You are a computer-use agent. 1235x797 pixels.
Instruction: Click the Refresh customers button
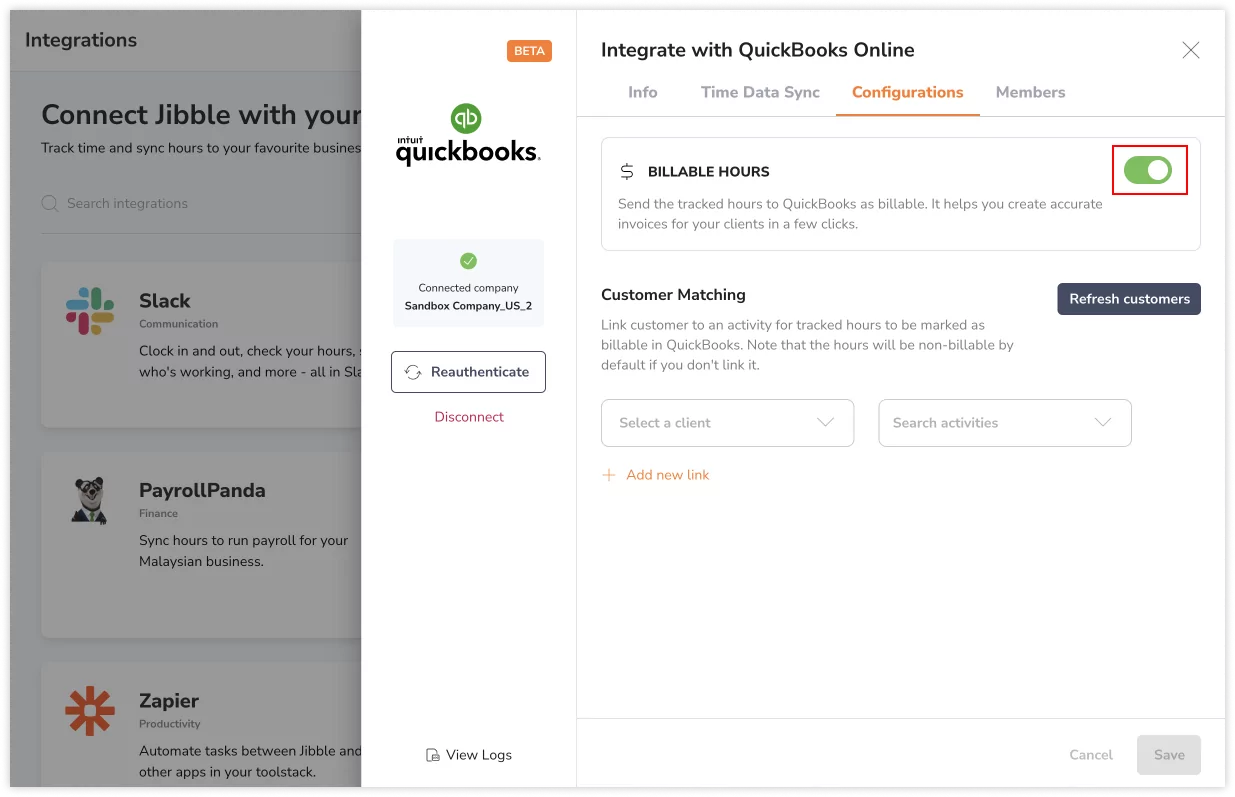(x=1129, y=299)
